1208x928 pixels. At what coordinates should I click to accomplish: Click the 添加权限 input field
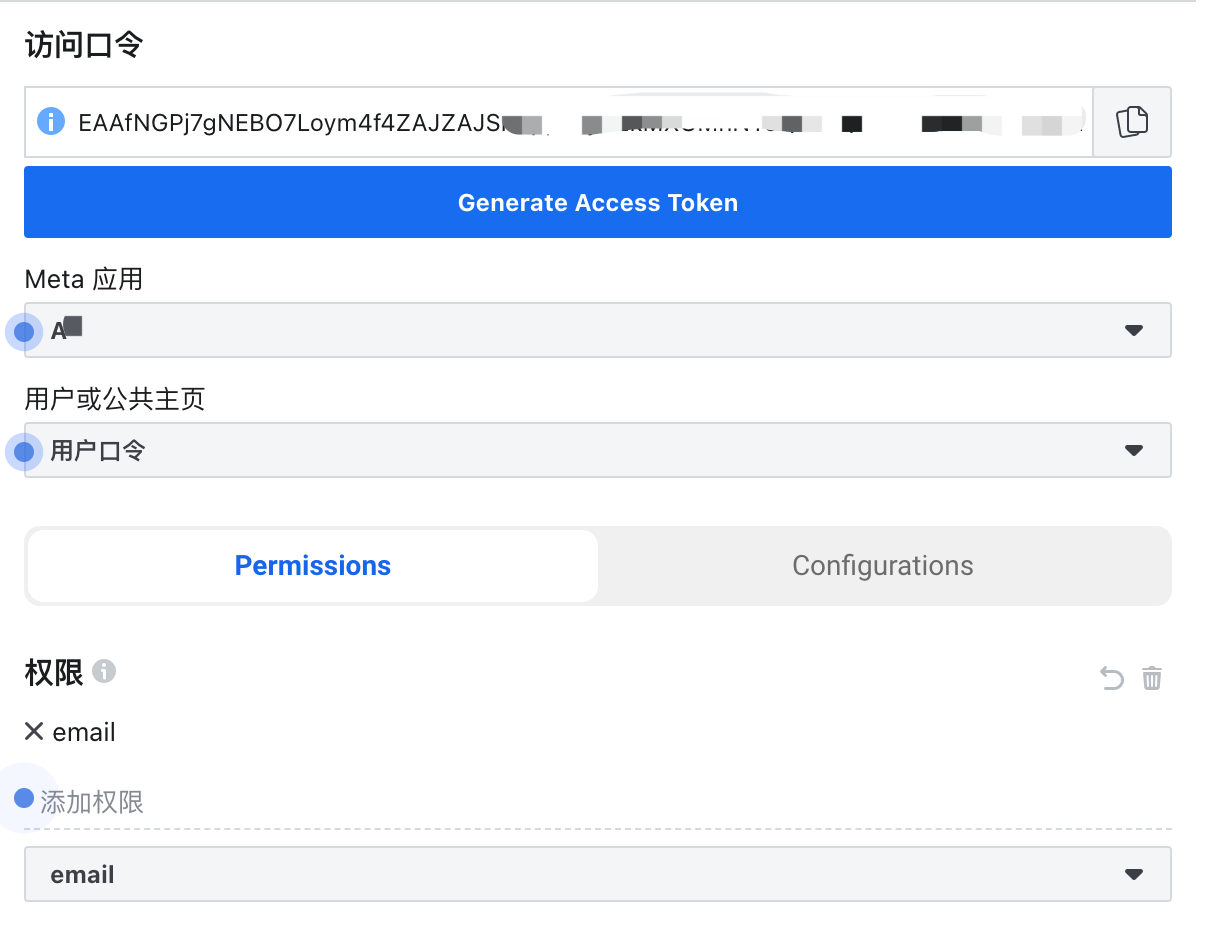(x=300, y=800)
